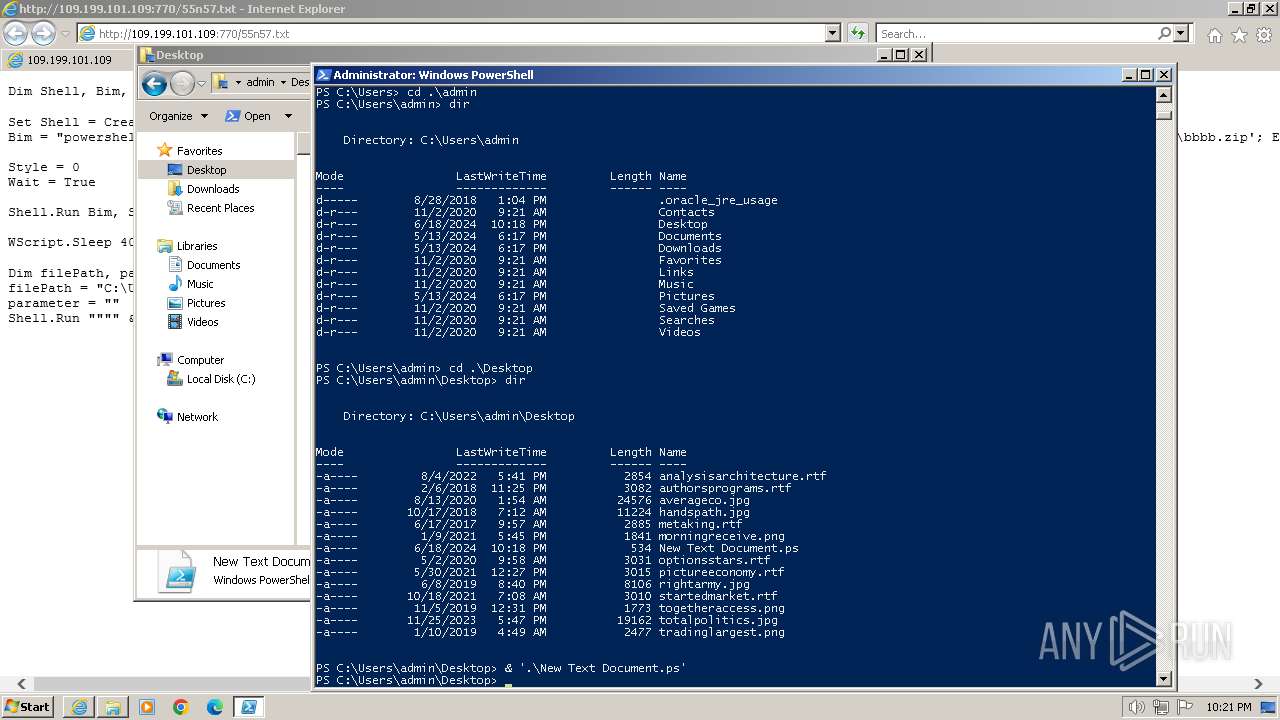1280x720 pixels.
Task: Open volume control in system tray
Action: click(1137, 708)
